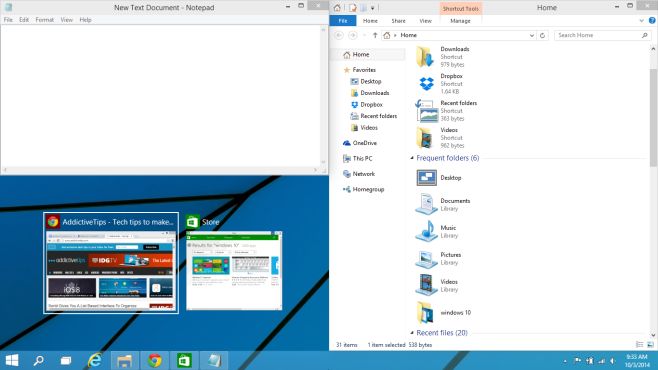Open the address bar history dropdown
The height and width of the screenshot is (370, 658).
click(x=532, y=35)
